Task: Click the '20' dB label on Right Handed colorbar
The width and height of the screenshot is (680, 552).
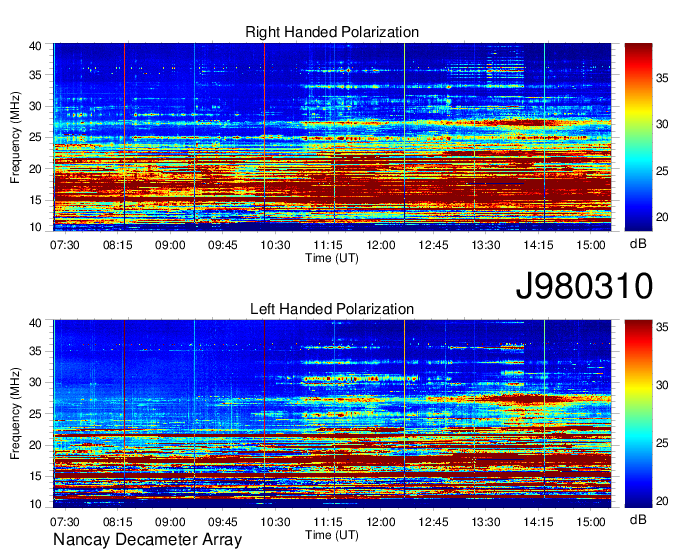Action: (x=662, y=217)
